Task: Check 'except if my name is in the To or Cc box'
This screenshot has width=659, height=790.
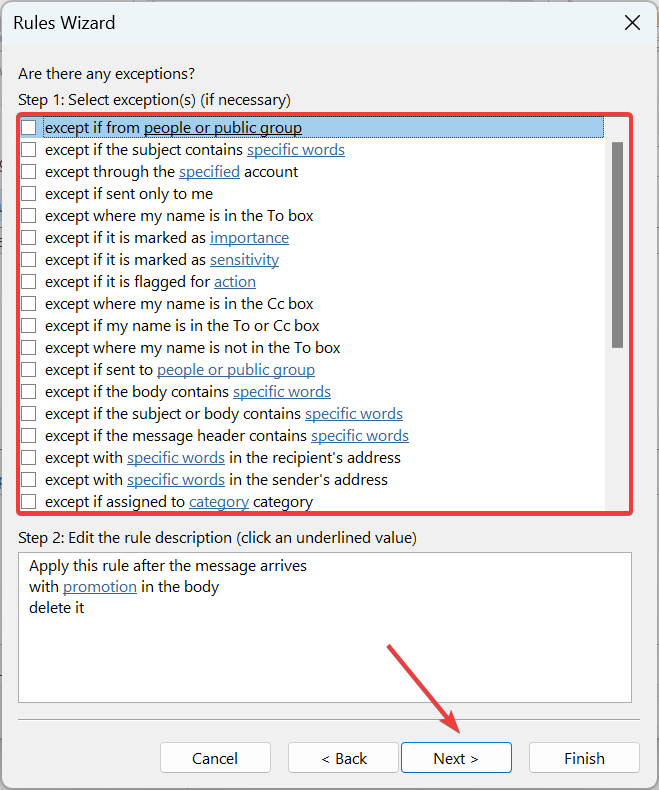Action: pos(29,325)
